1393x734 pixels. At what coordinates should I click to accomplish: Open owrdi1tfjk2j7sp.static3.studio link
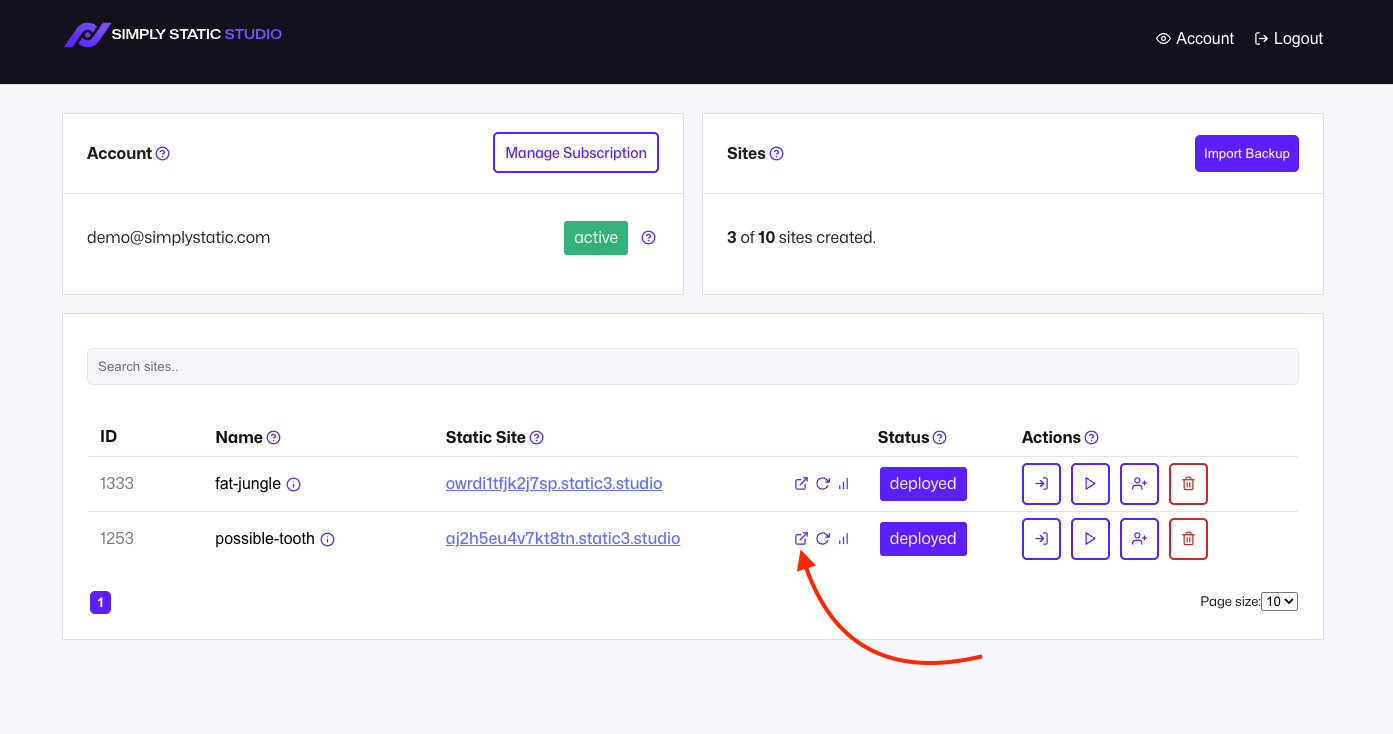(554, 484)
